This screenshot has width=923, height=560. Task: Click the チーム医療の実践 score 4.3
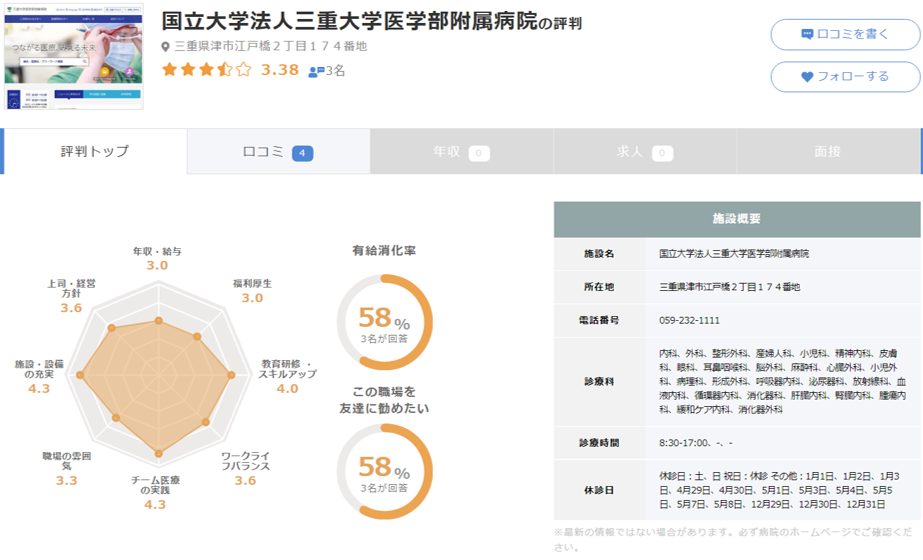(x=155, y=505)
